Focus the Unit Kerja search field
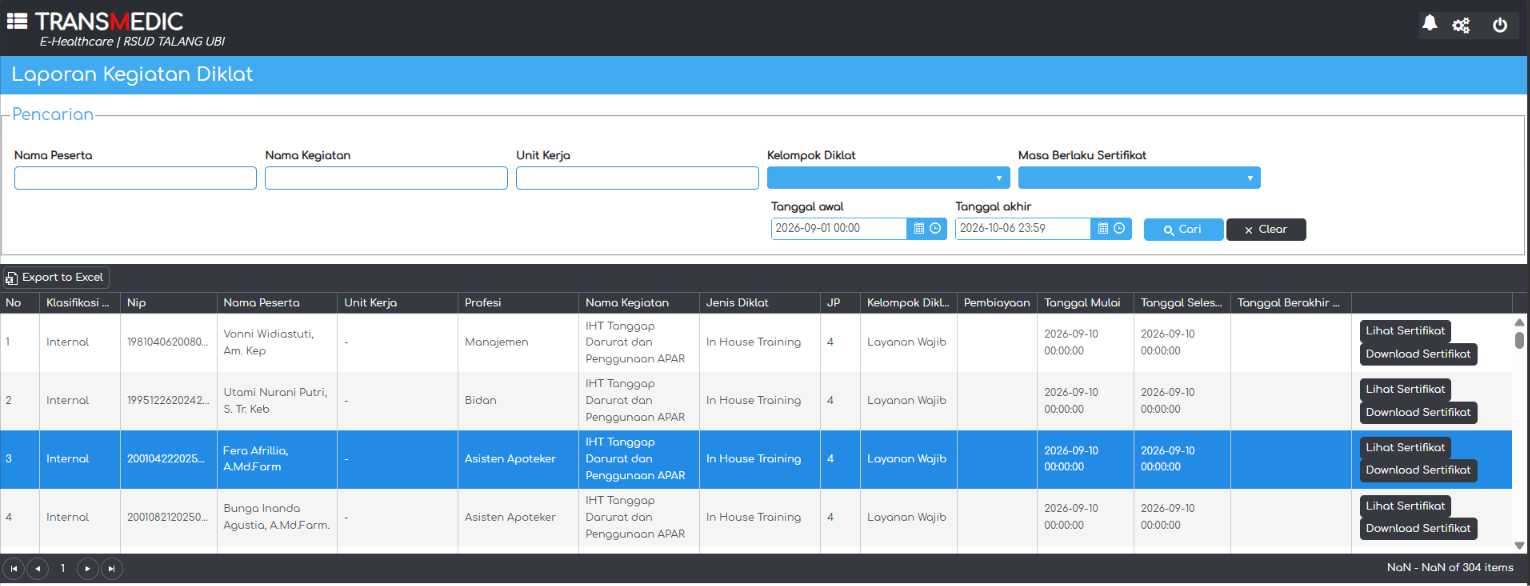1530x586 pixels. click(x=637, y=178)
